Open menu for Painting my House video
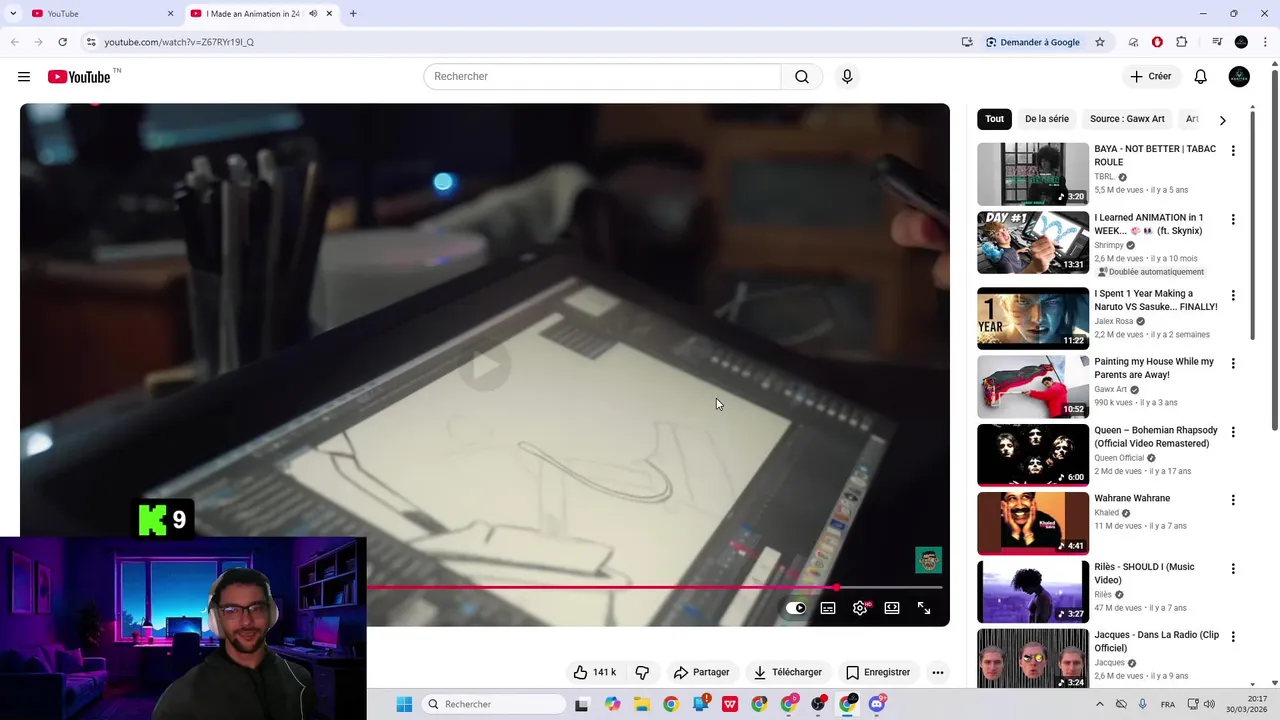The image size is (1280, 720). (1233, 363)
